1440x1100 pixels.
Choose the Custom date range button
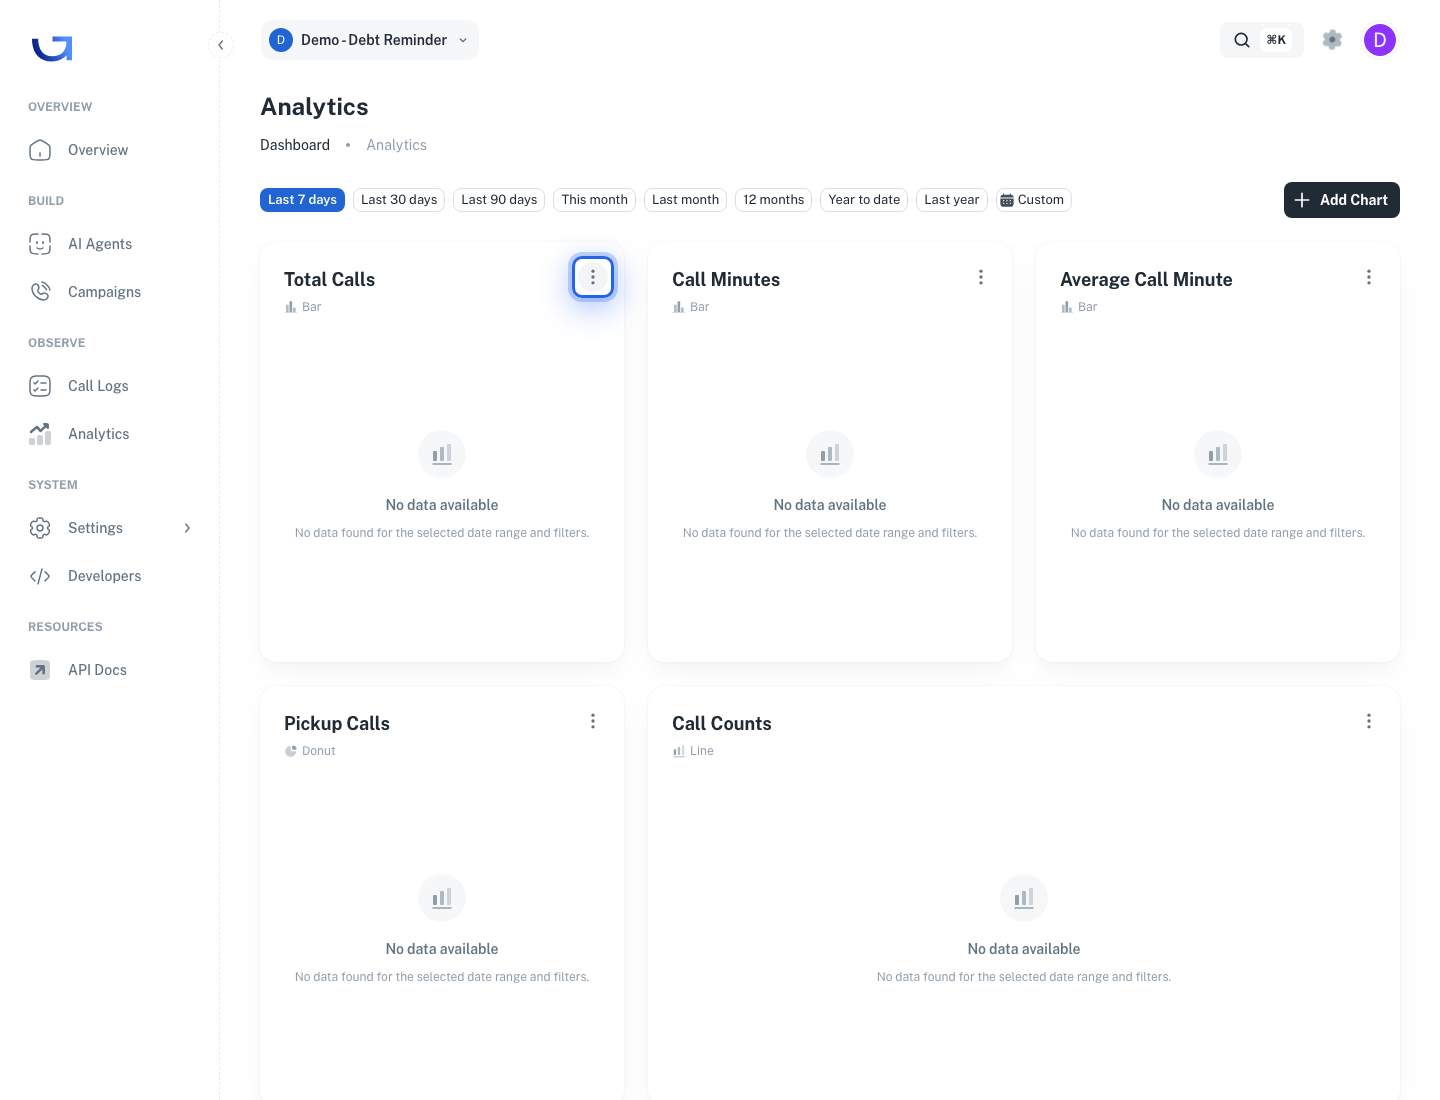1034,200
